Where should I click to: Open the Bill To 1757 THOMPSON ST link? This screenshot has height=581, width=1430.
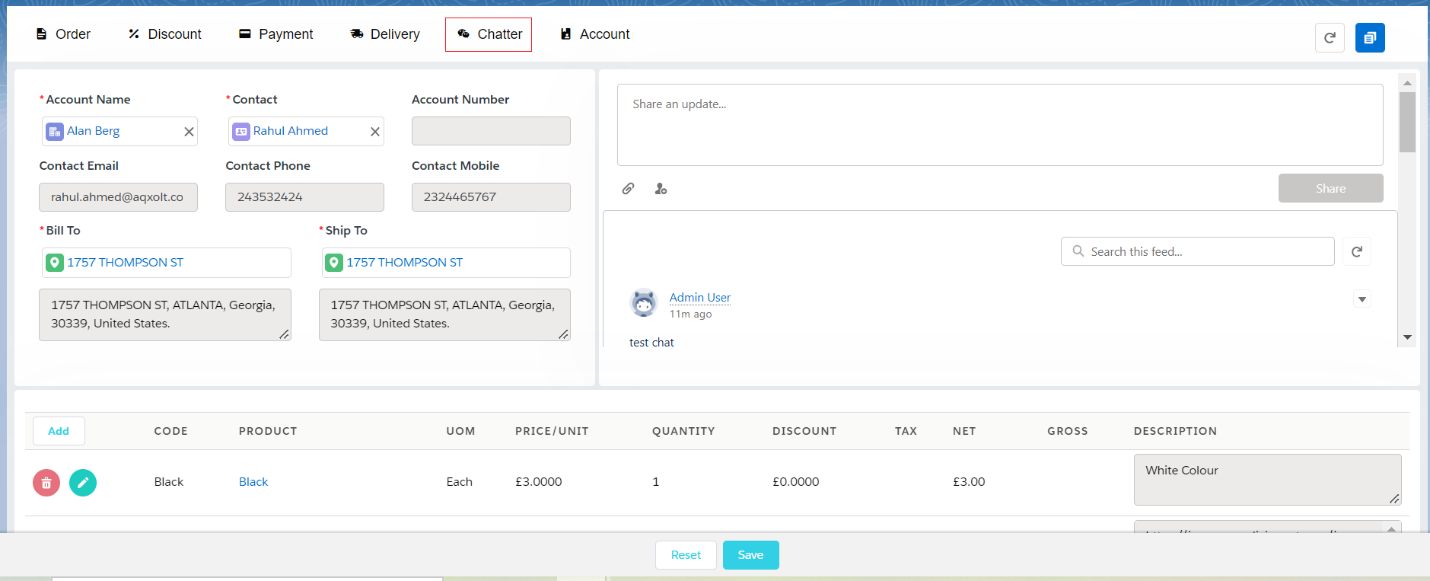[125, 263]
